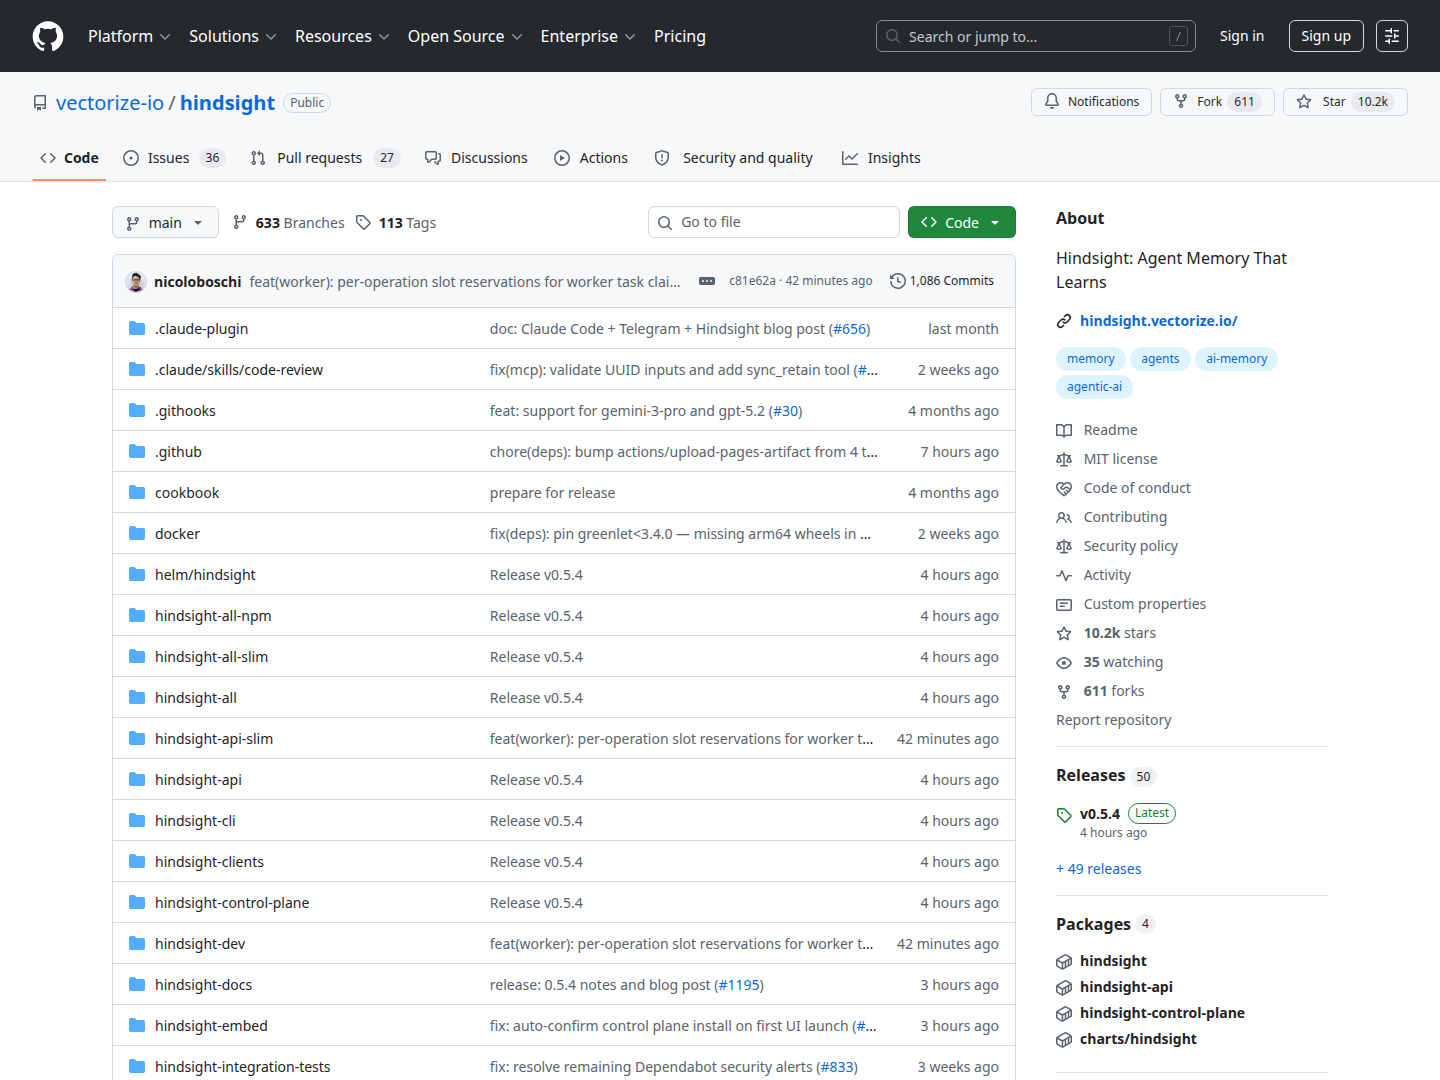
Task: Click the eye icon beside 35 watching
Action: [1064, 662]
